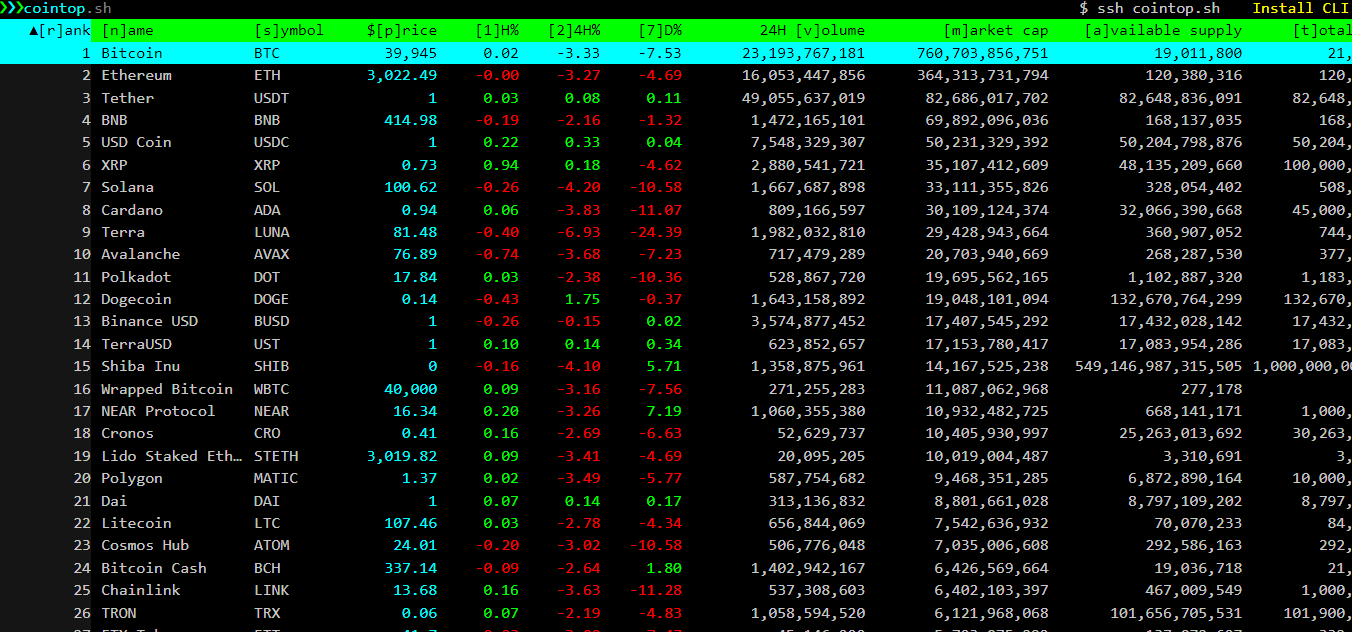Select Polygon in the coin list
This screenshot has width=1352, height=632.
131,478
